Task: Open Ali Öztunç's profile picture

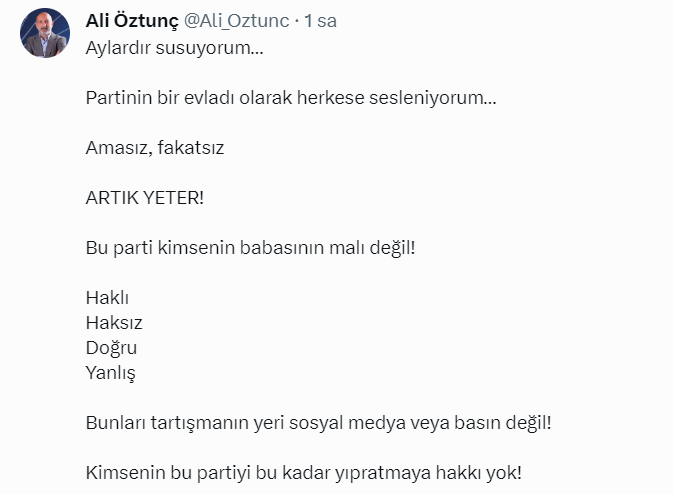Action: (45, 33)
